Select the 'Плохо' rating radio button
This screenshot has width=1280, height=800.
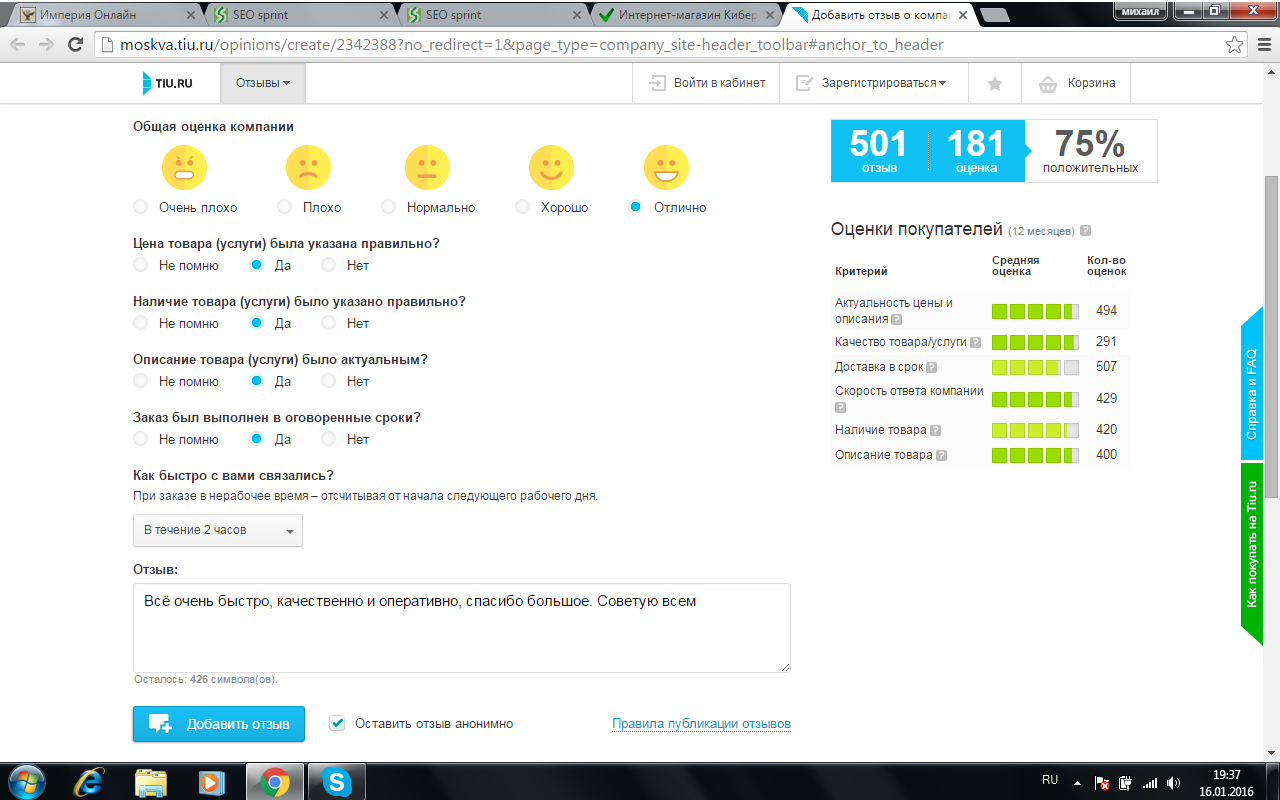284,207
